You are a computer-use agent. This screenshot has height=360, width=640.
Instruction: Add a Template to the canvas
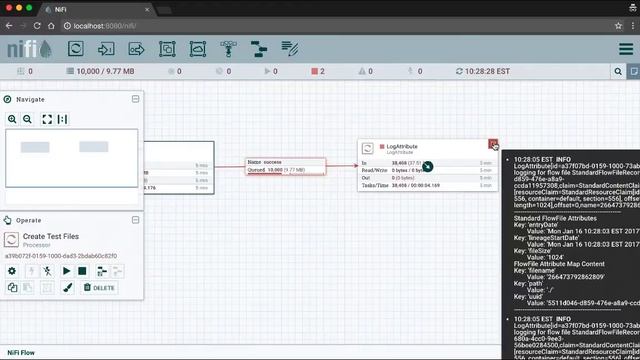click(x=259, y=49)
